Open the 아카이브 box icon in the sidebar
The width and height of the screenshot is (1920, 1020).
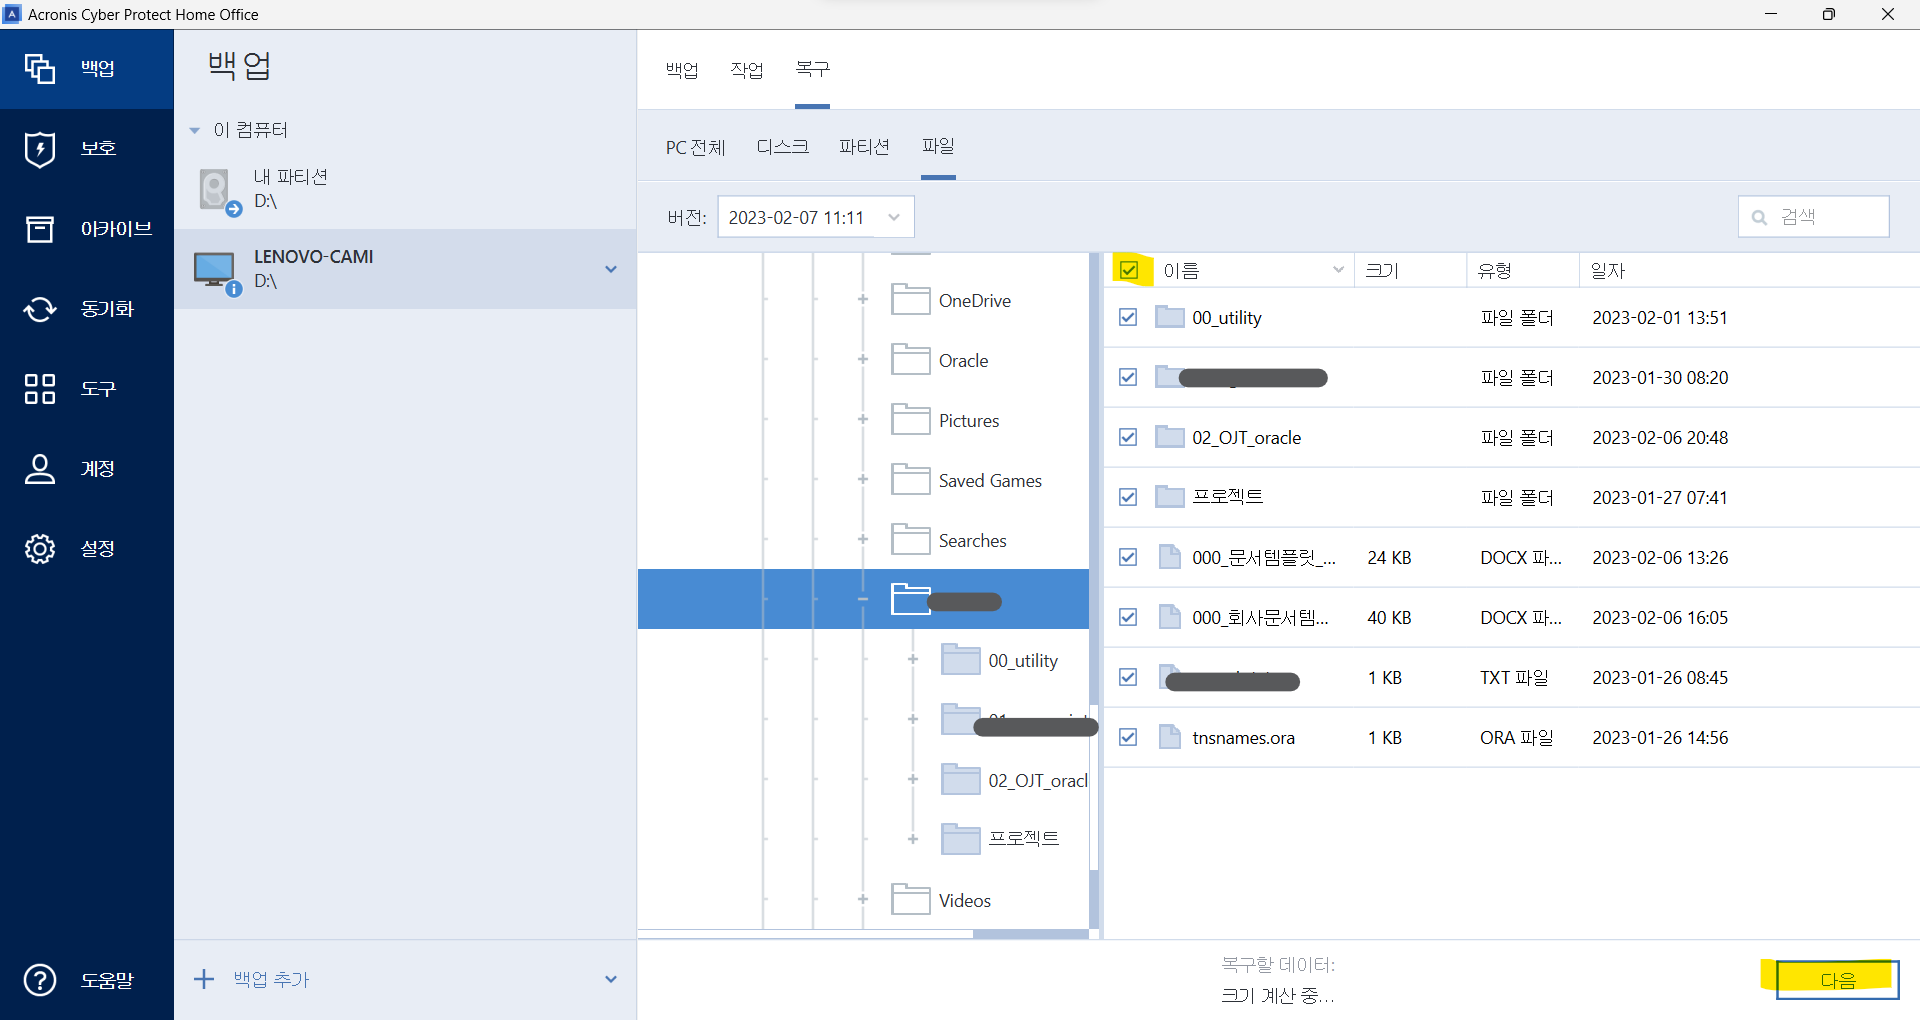click(x=40, y=229)
